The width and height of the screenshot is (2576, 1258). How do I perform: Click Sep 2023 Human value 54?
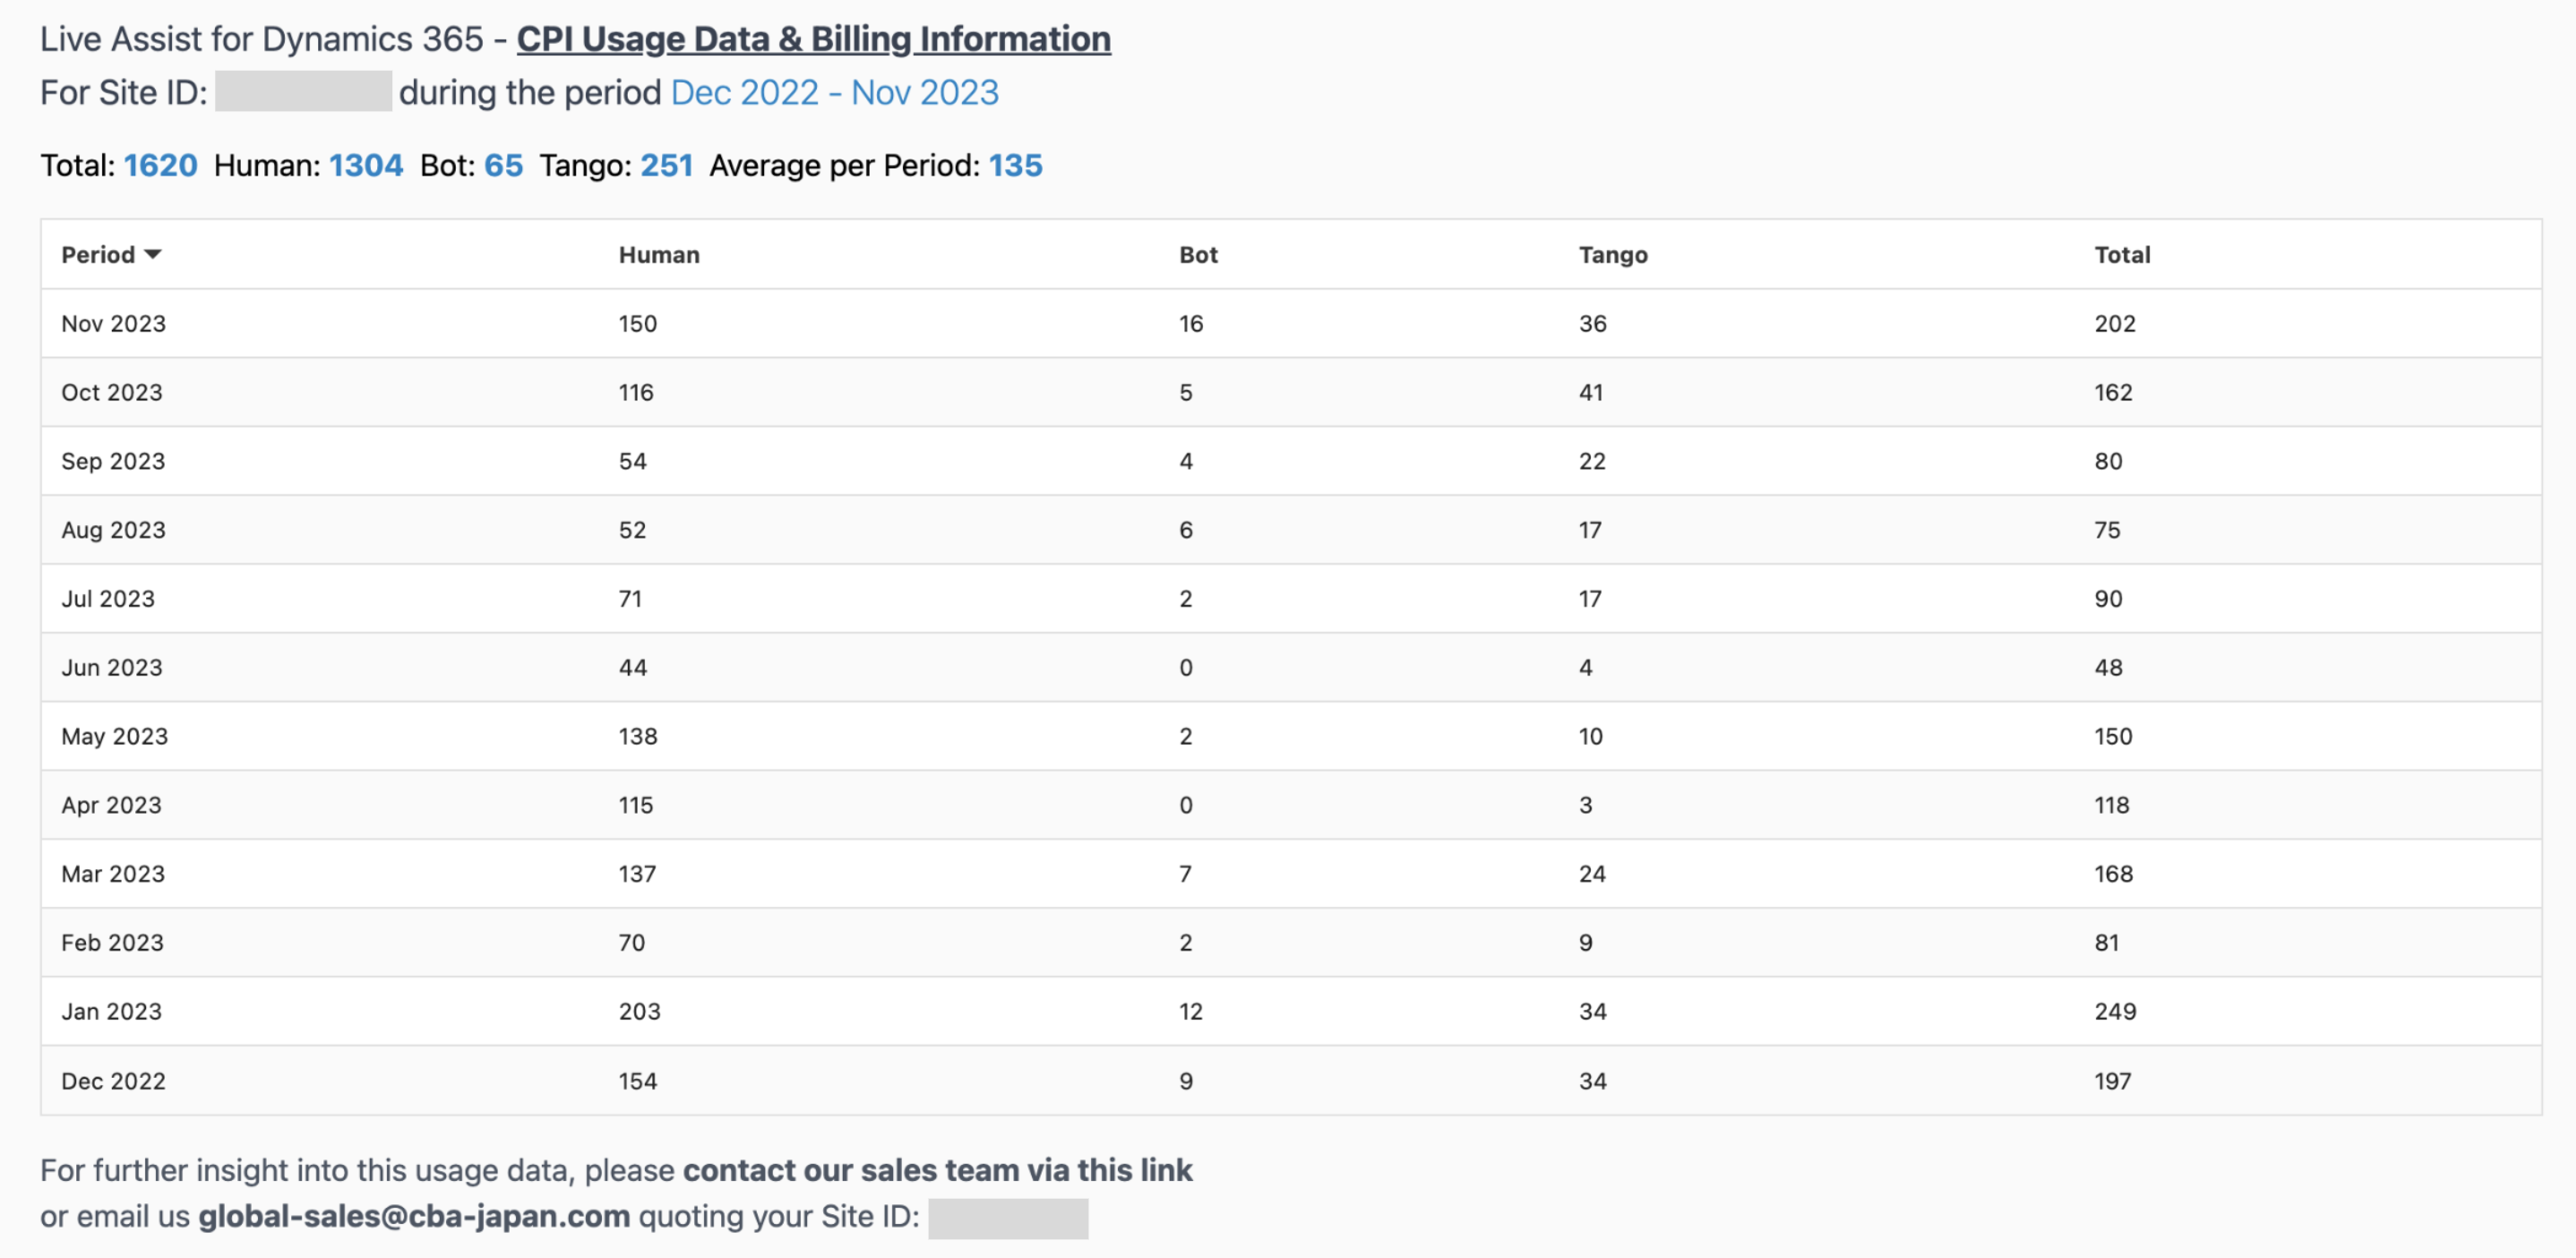[632, 461]
